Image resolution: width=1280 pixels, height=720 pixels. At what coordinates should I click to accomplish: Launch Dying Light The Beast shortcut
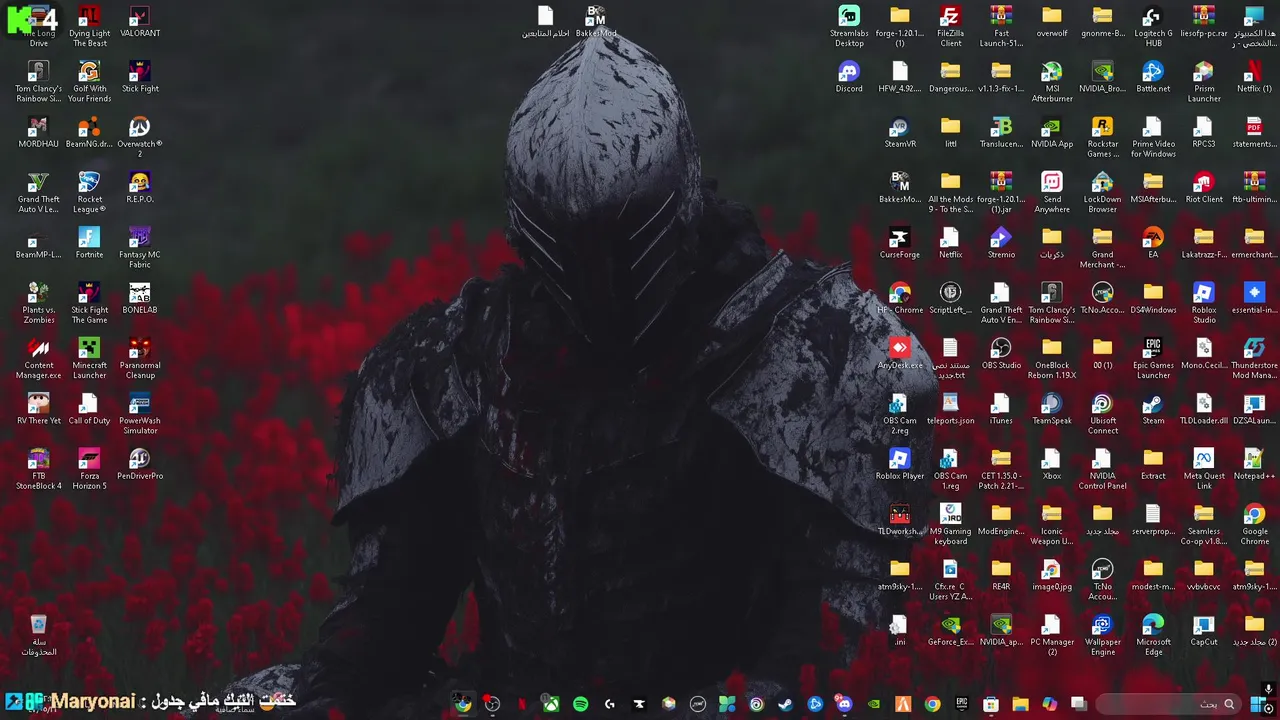pos(89,27)
